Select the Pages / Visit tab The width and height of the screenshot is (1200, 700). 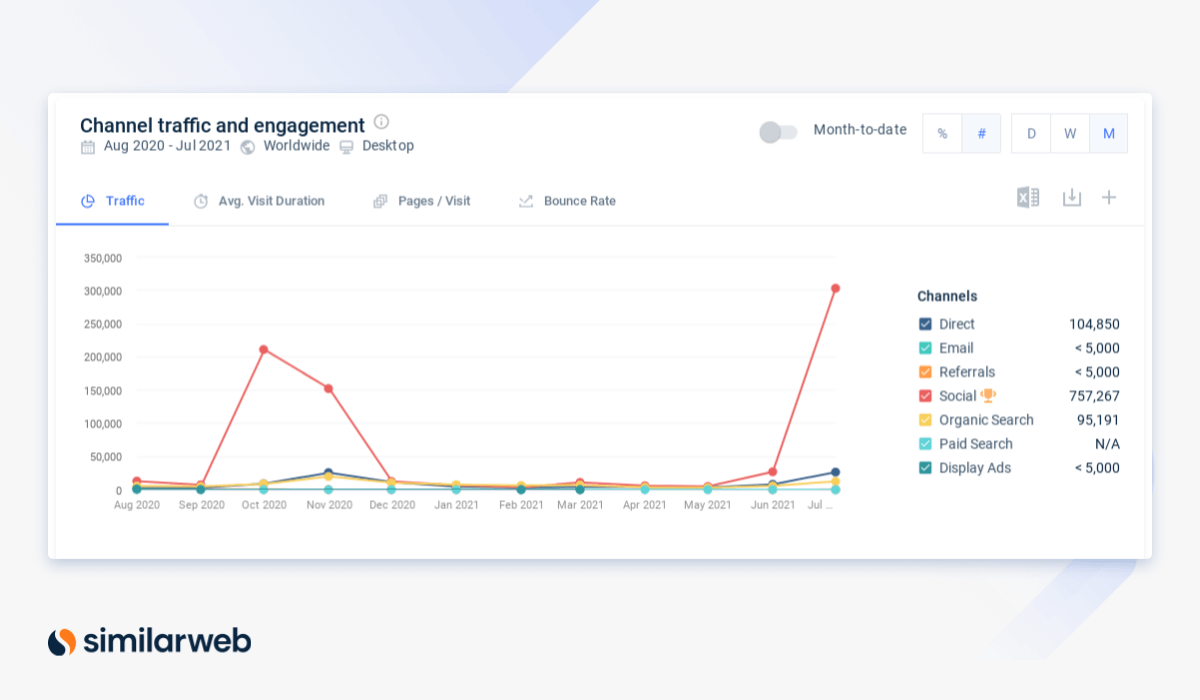click(x=421, y=201)
